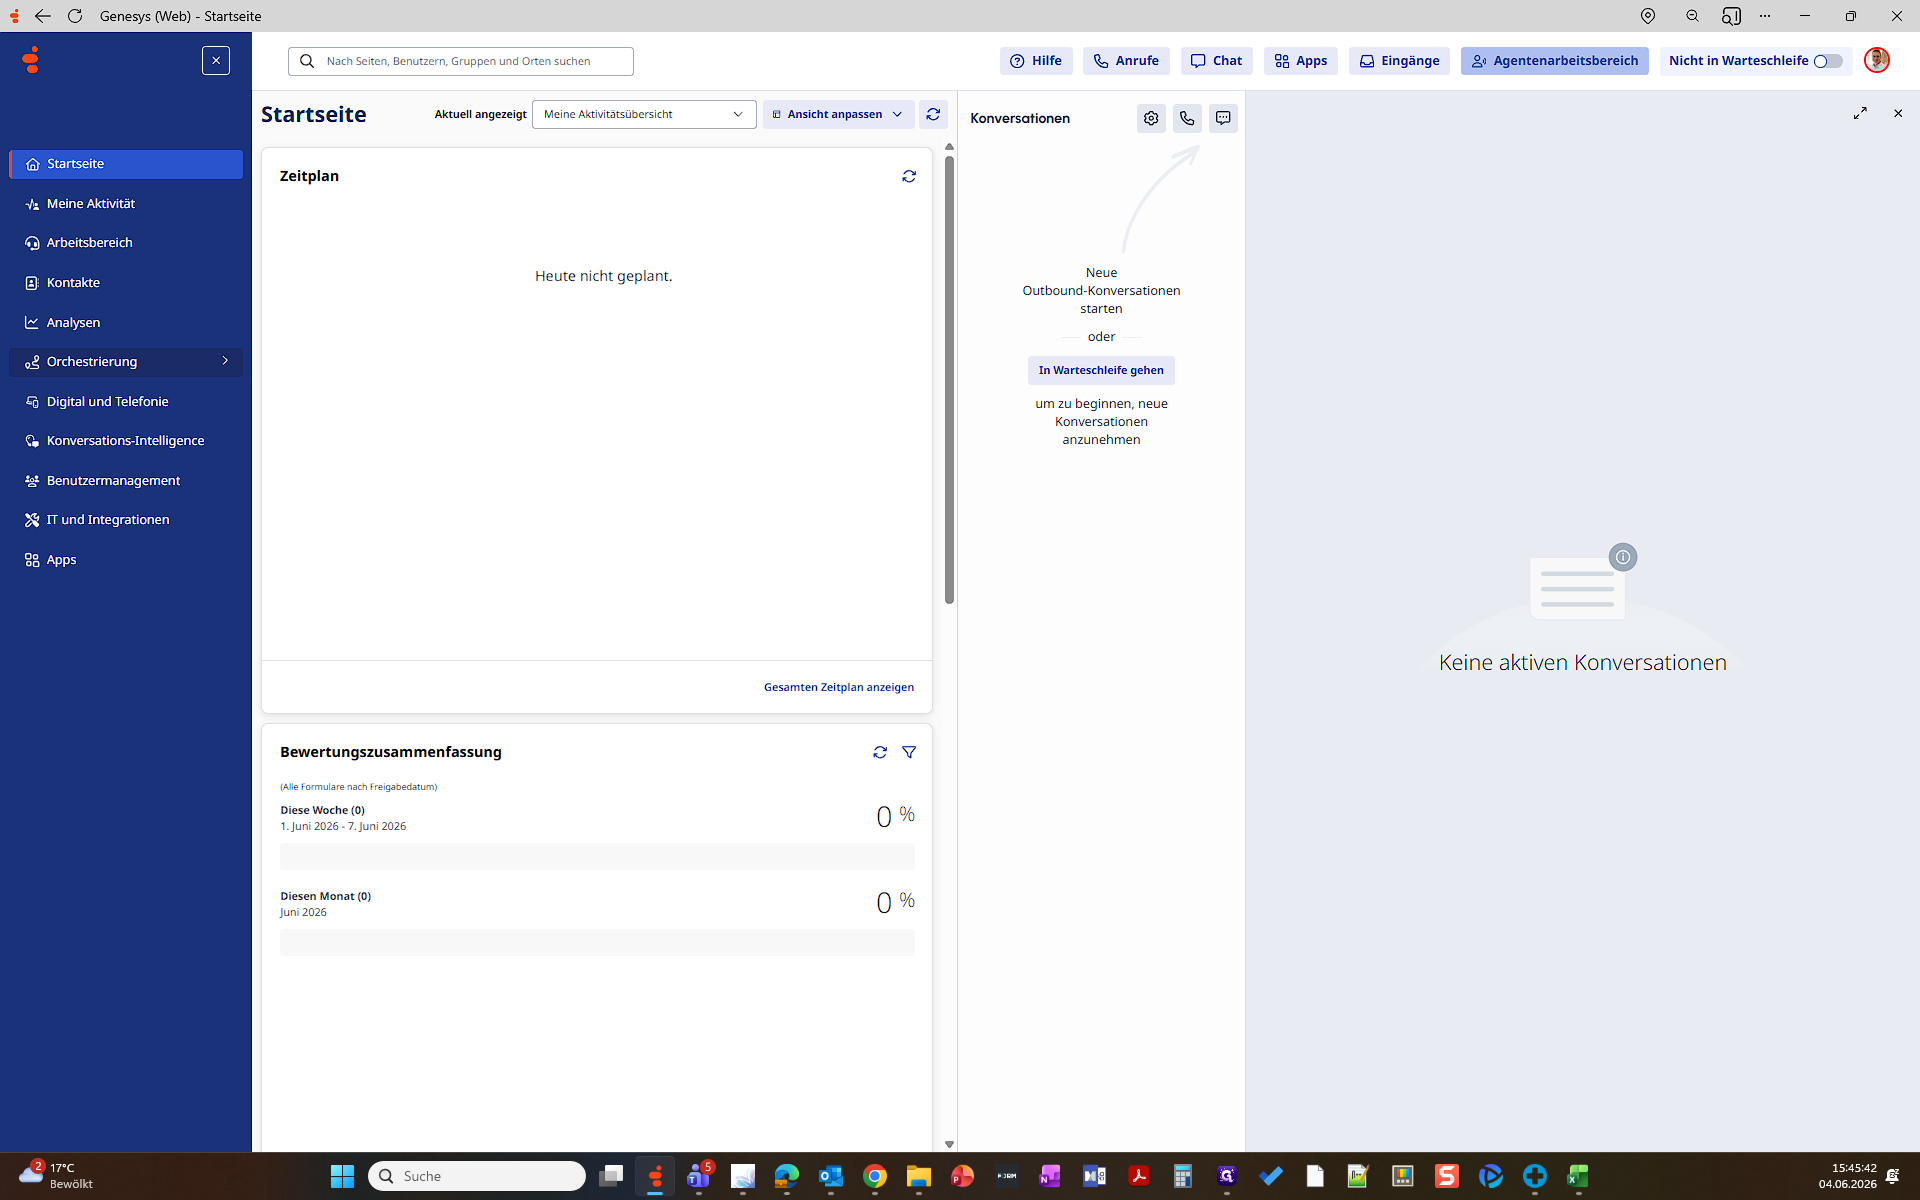Open Microsoft Teams from taskbar

click(699, 1176)
